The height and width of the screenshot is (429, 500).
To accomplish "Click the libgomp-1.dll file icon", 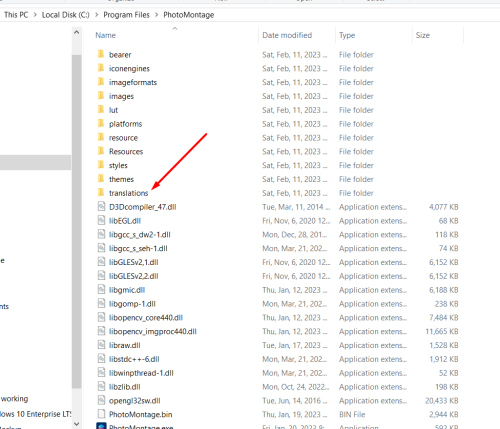I will point(101,303).
